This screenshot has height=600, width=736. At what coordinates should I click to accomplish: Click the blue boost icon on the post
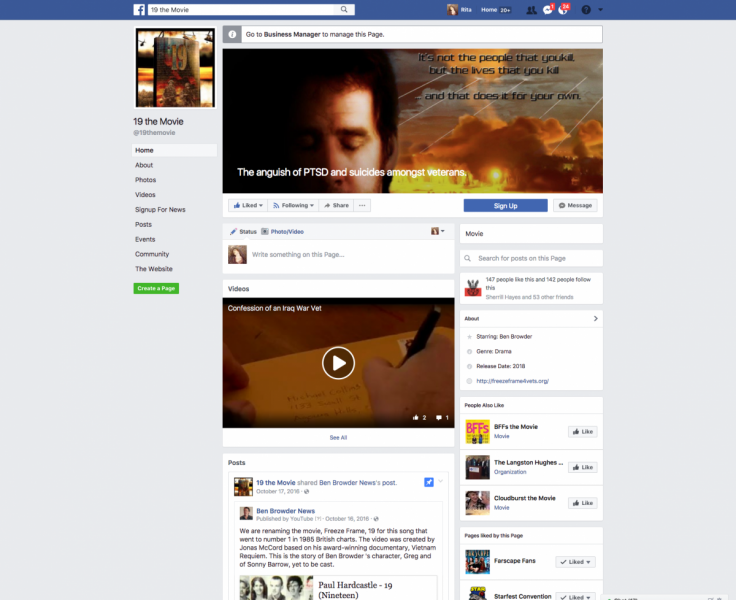[429, 482]
